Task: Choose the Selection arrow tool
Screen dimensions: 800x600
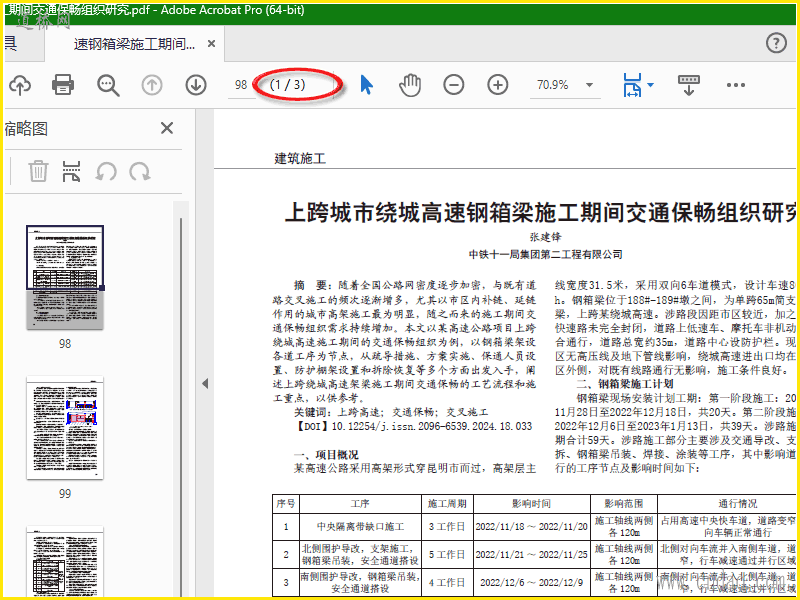Action: click(x=366, y=85)
